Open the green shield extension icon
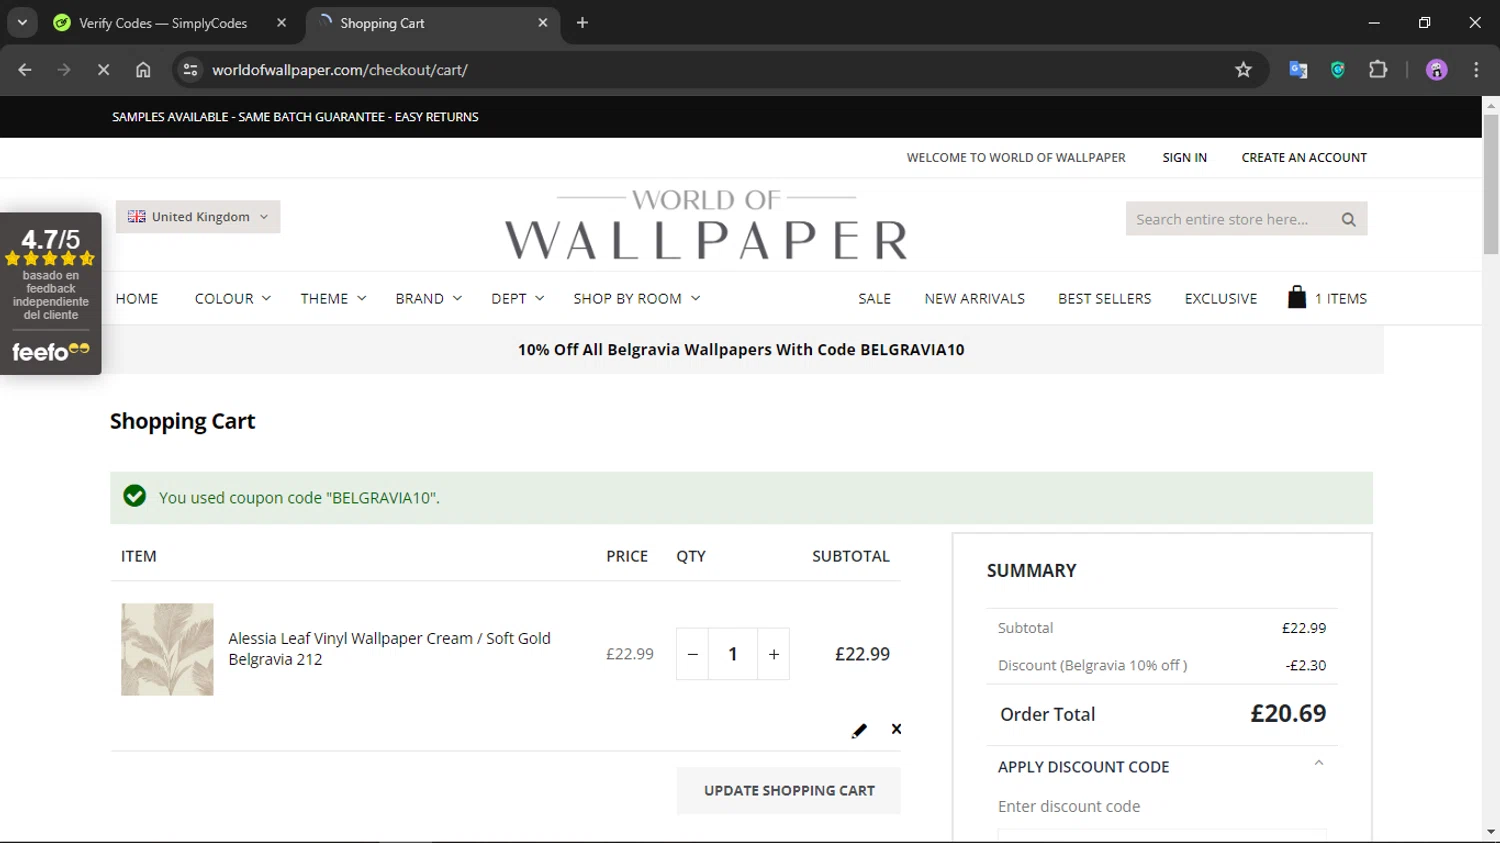Viewport: 1500px width, 843px height. [1338, 70]
